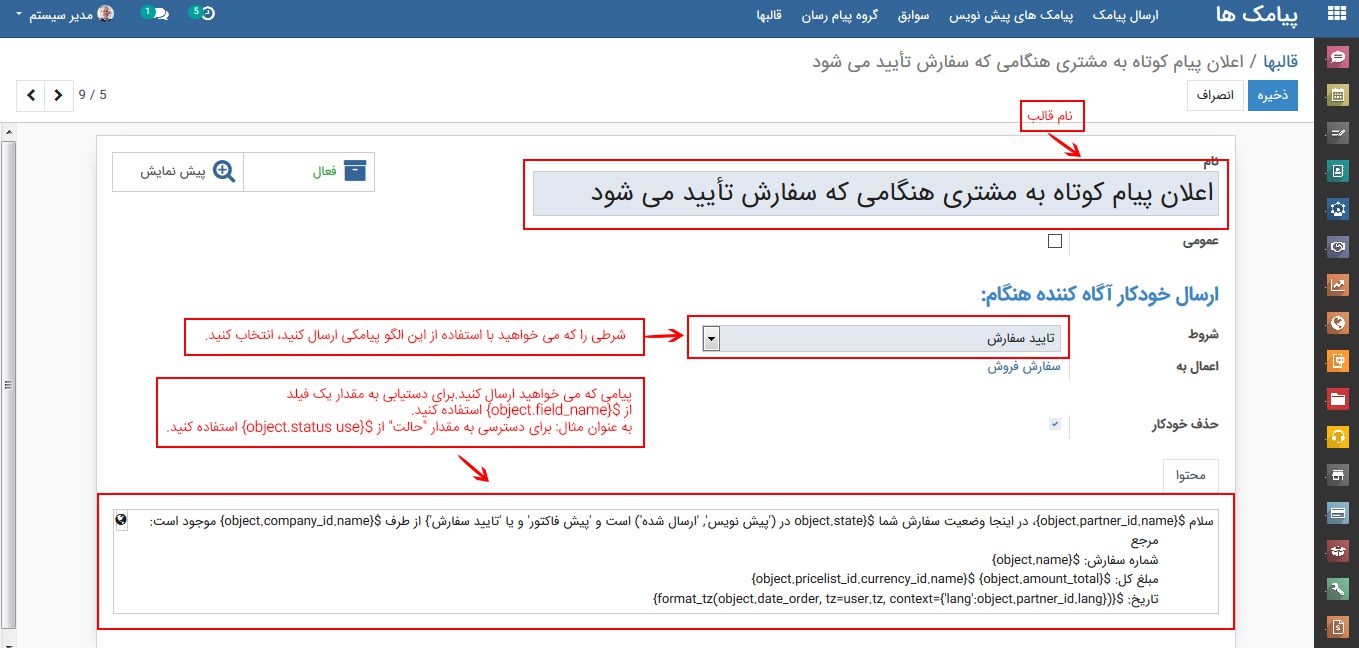
Task: Open the yellow headset support app icon
Action: tap(1337, 437)
